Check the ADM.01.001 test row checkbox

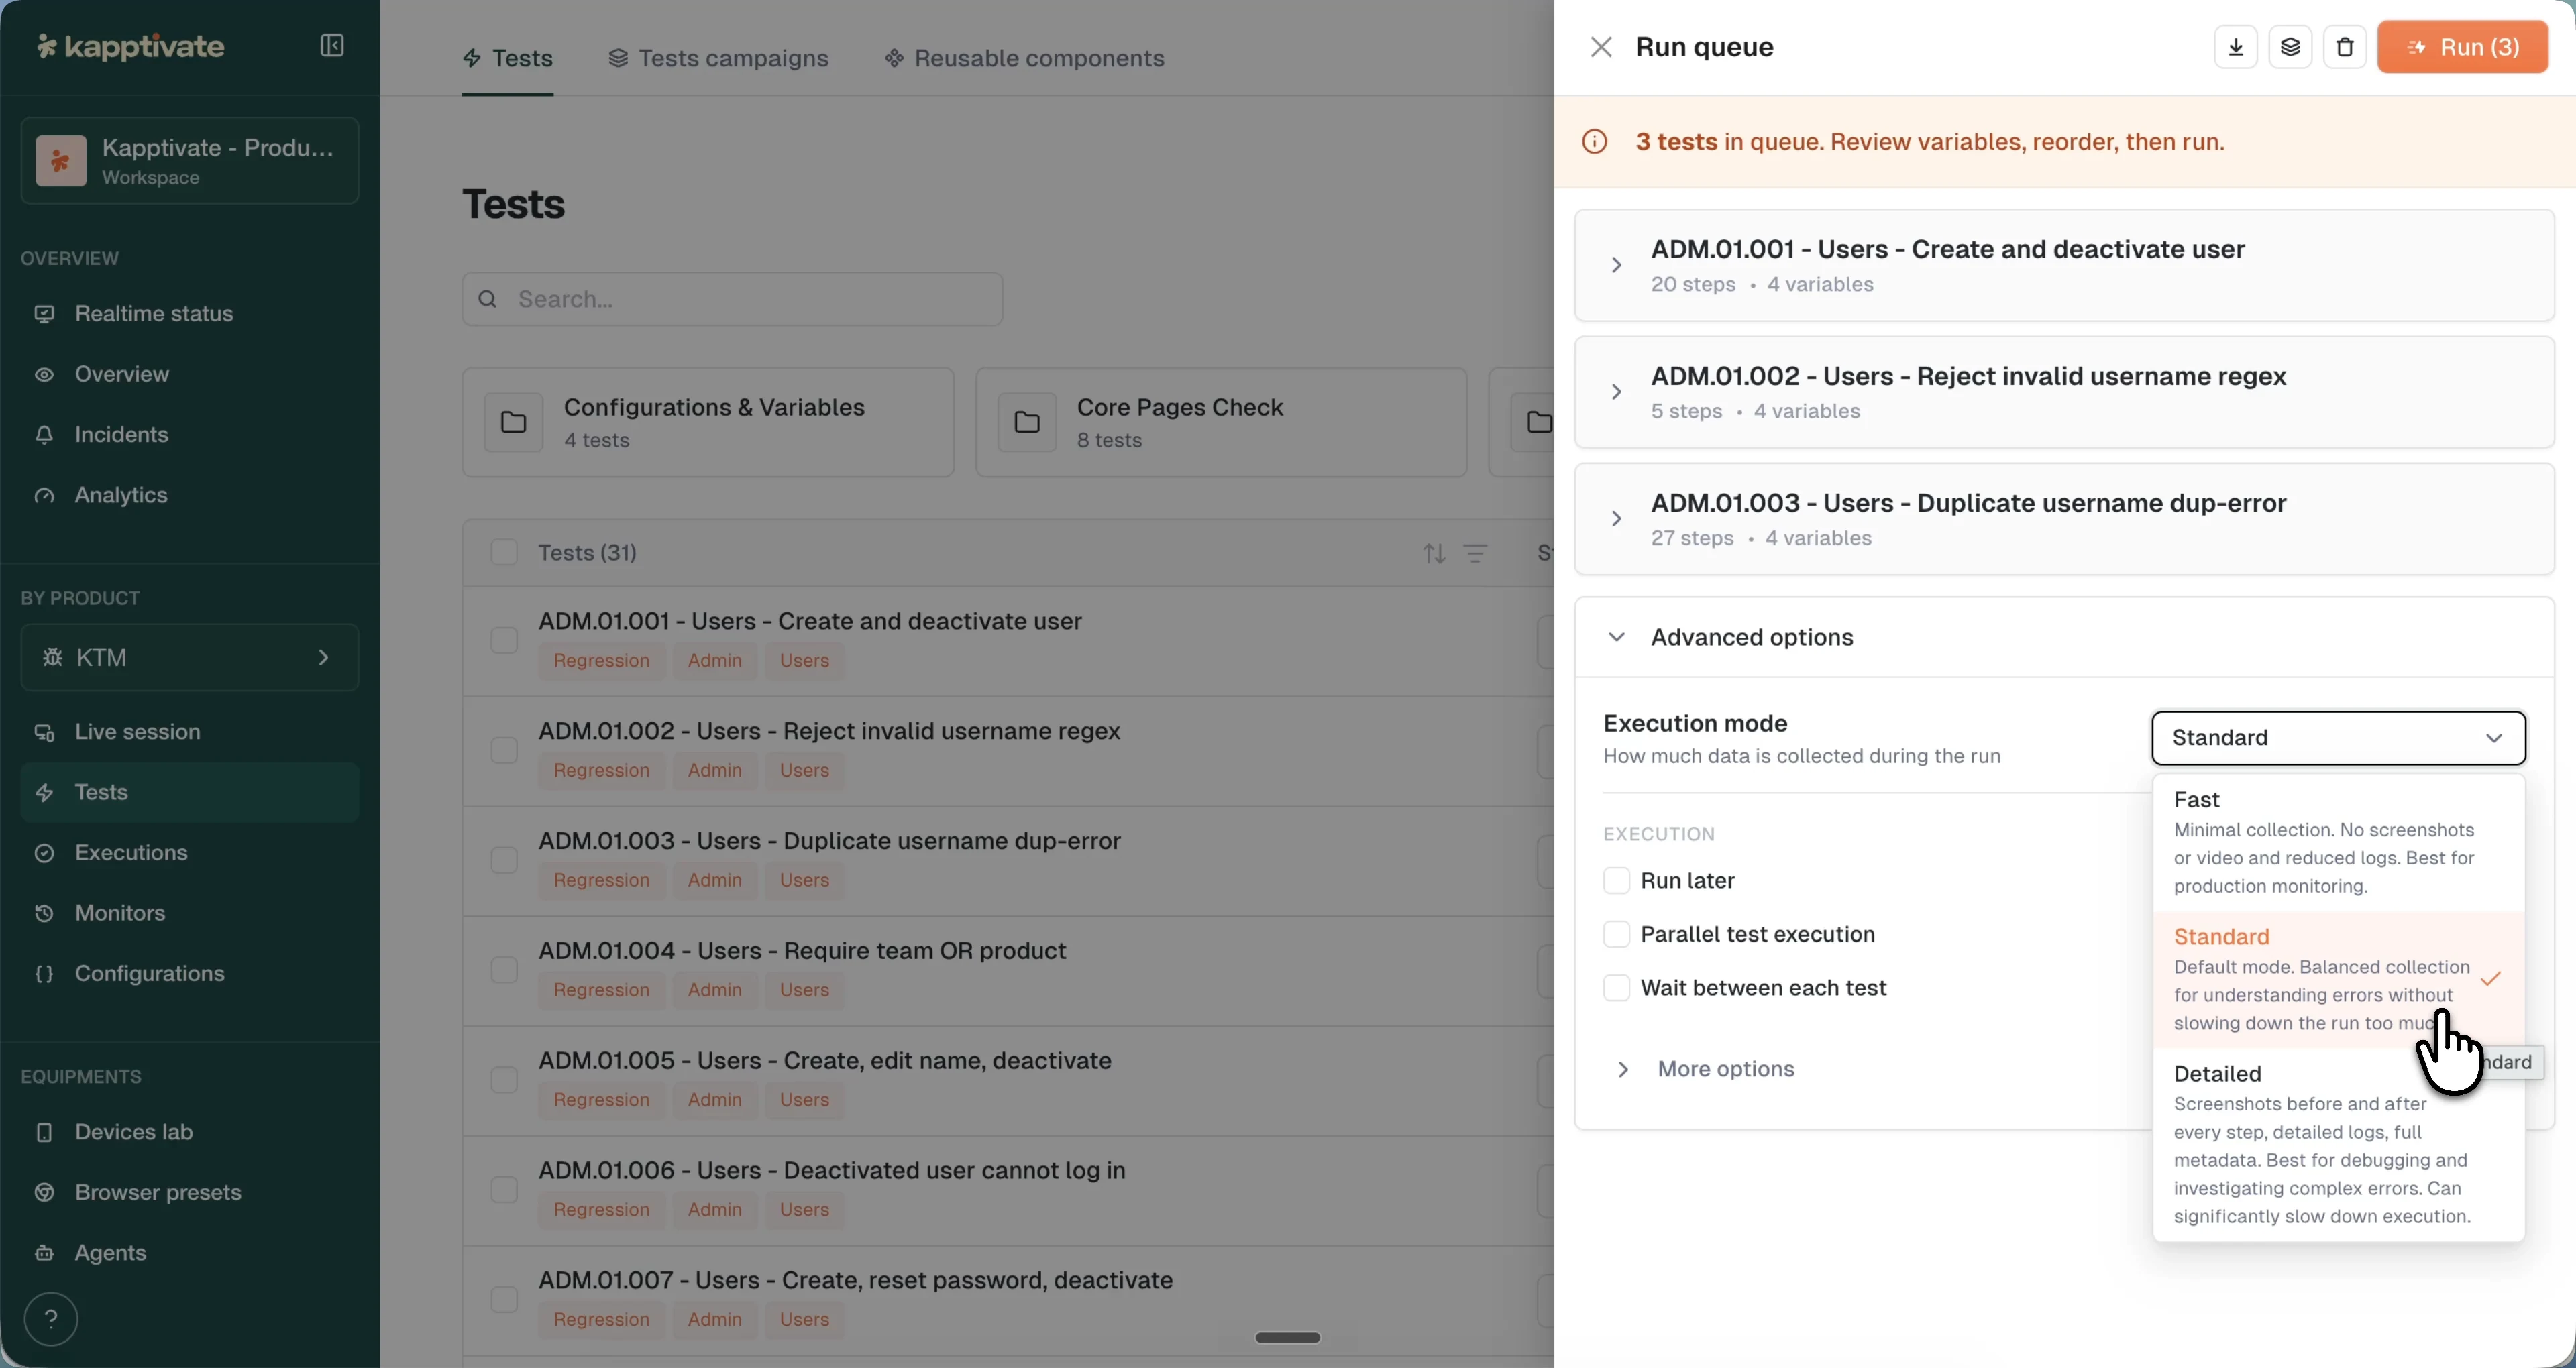pyautogui.click(x=504, y=641)
